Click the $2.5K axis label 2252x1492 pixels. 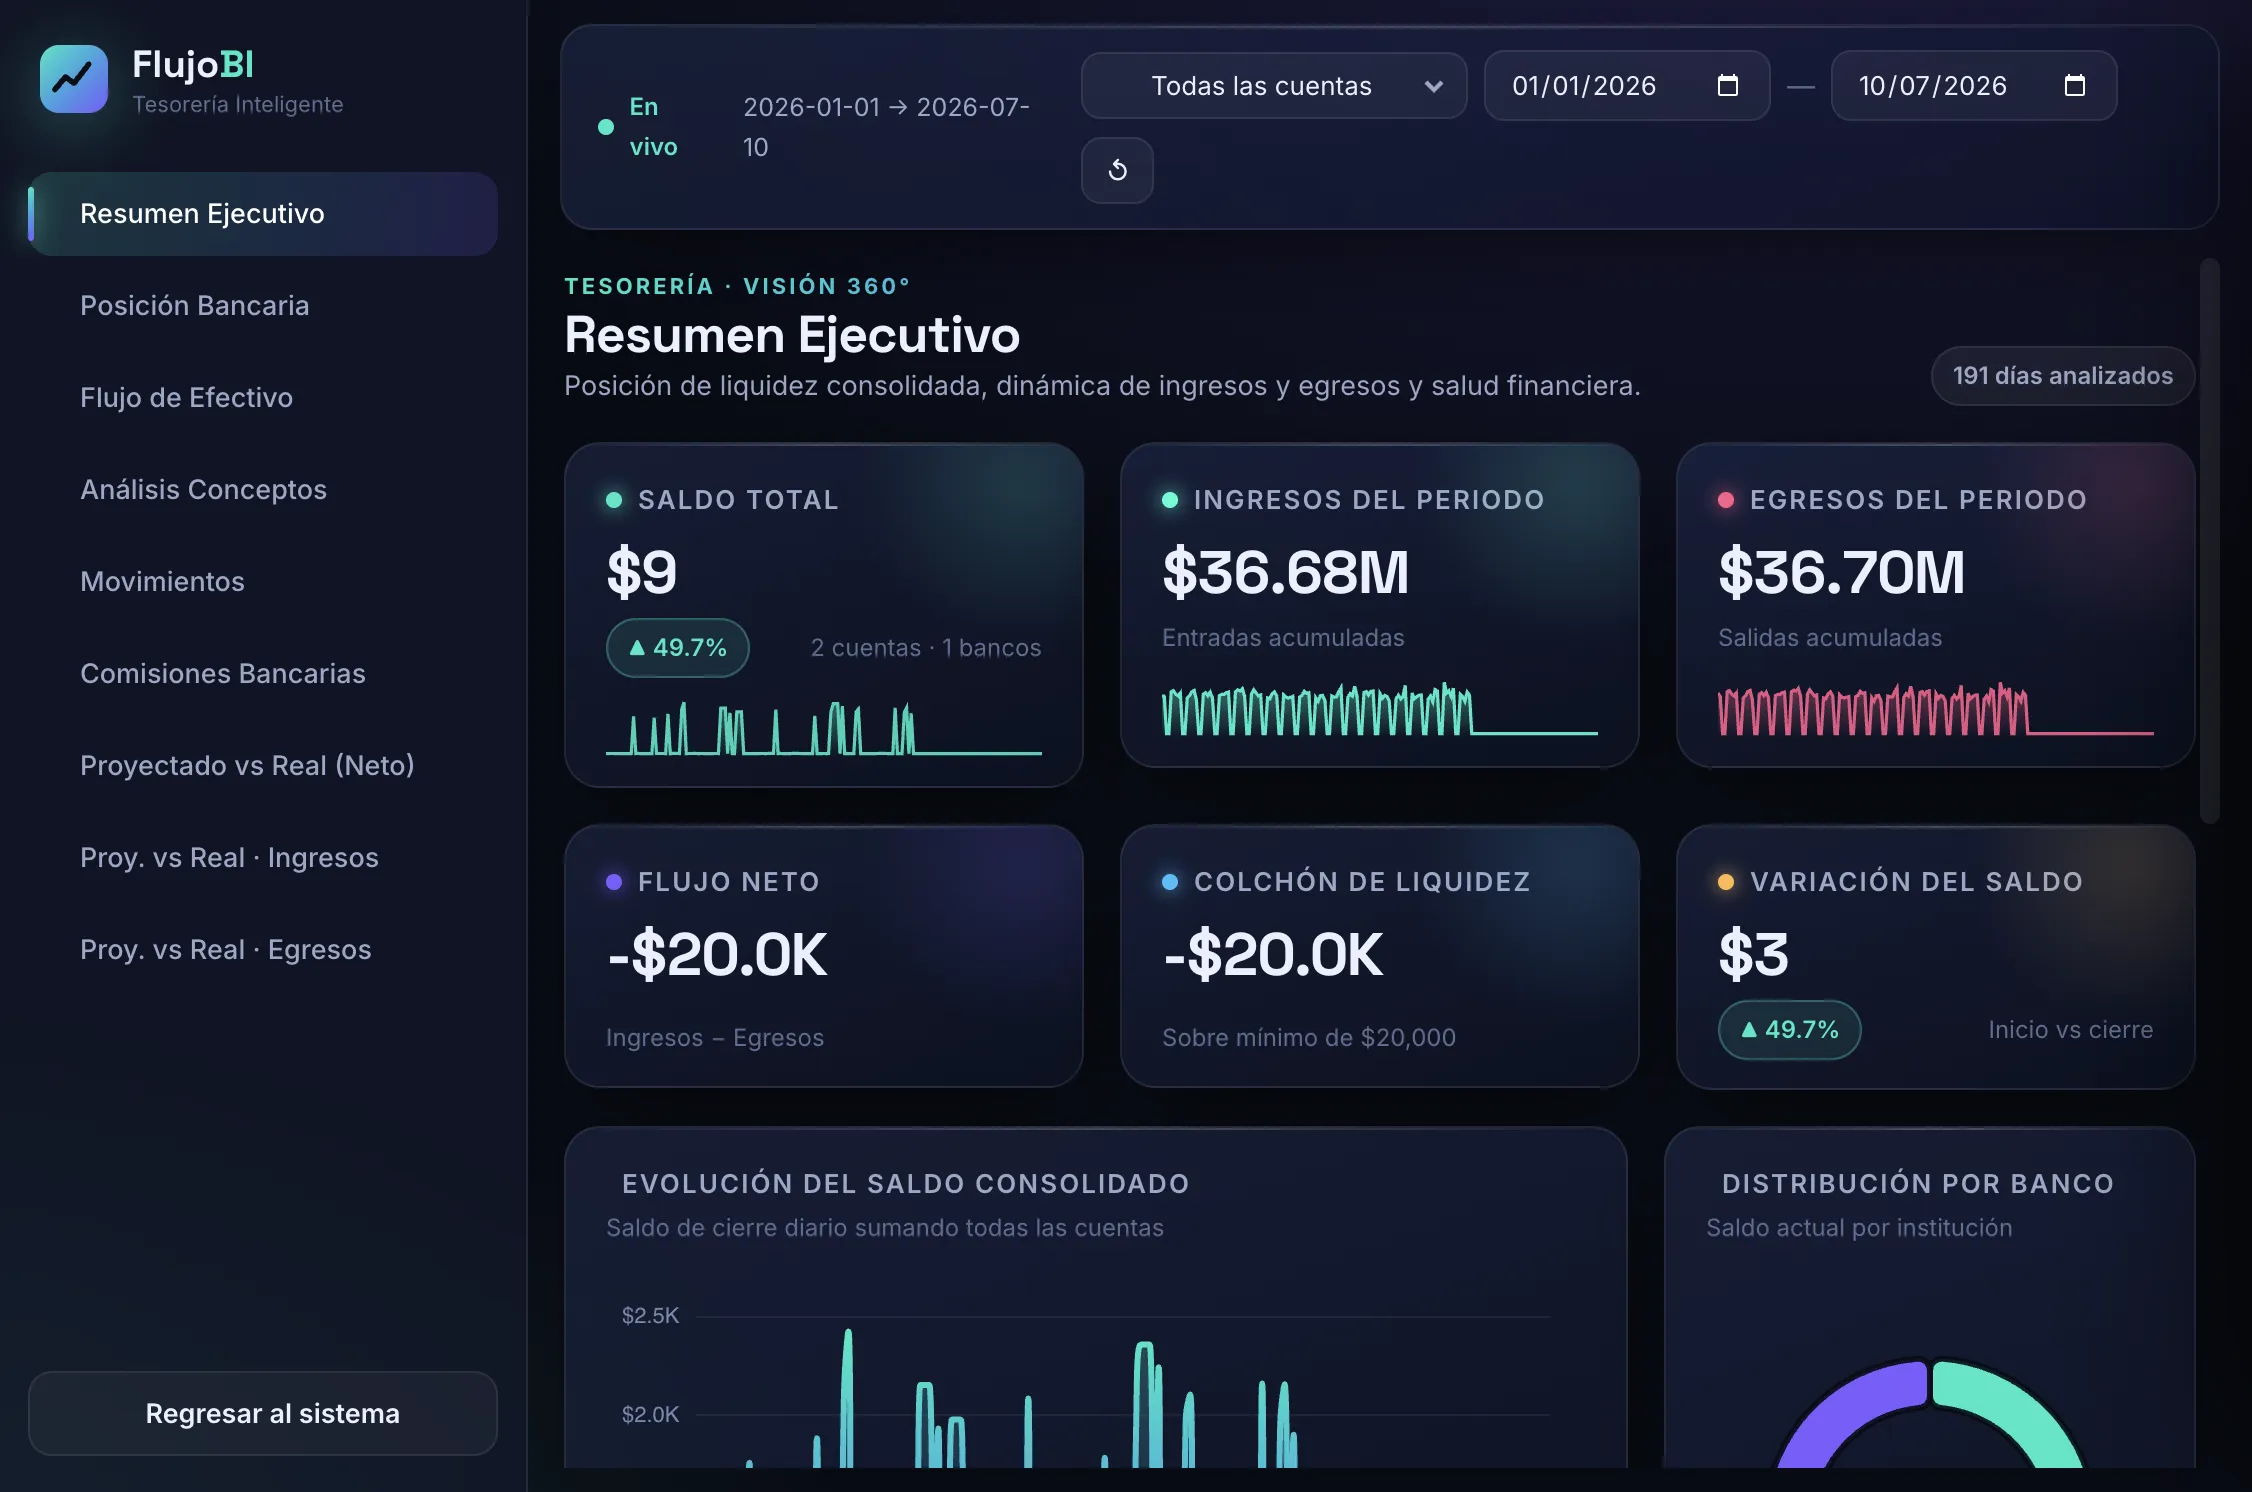[650, 1316]
